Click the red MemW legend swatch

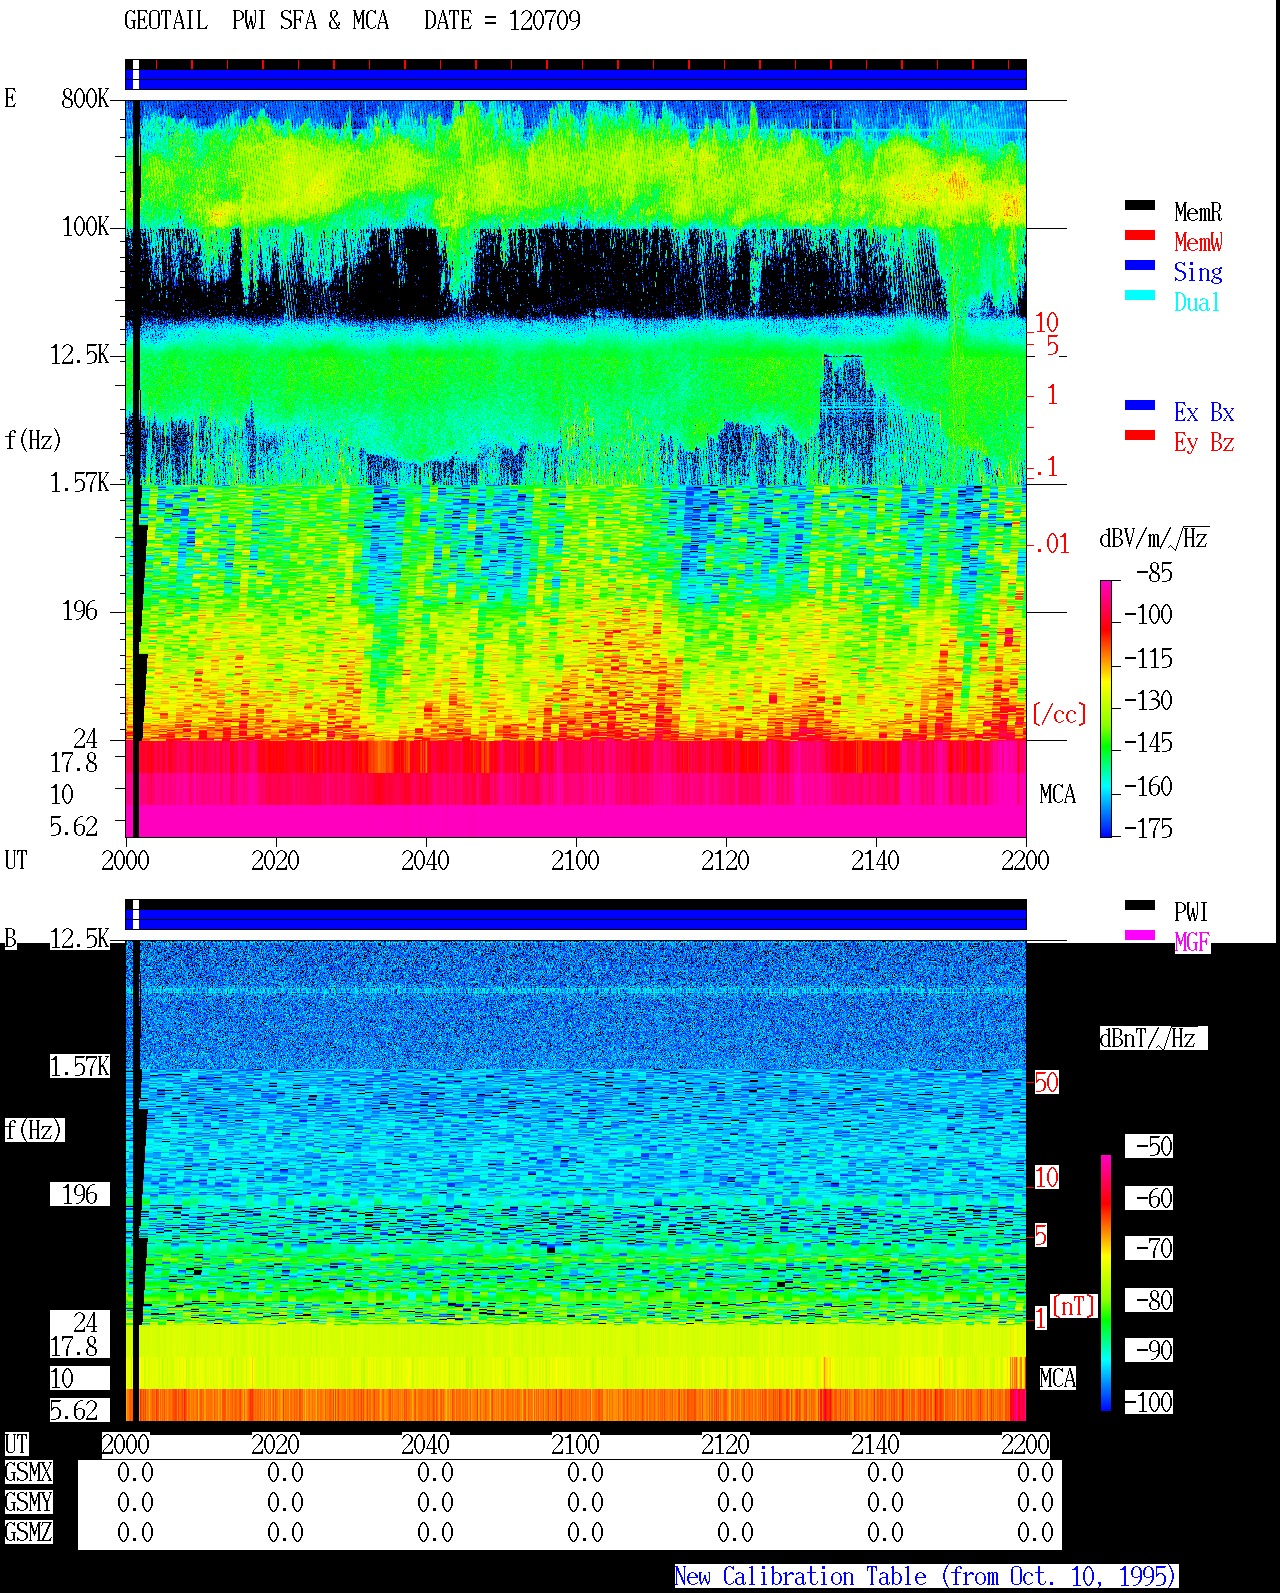click(1140, 236)
